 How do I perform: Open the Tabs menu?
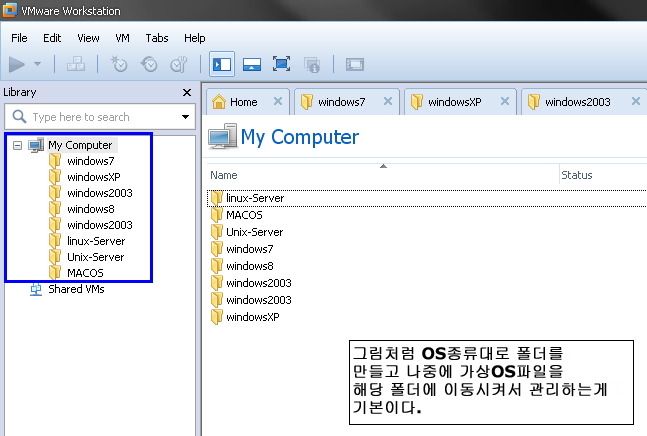(x=157, y=38)
